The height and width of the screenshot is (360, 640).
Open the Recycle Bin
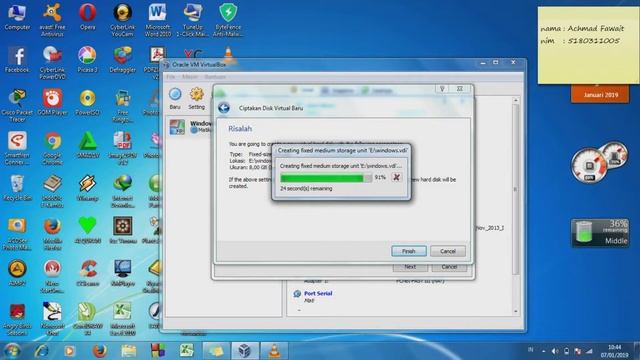click(17, 188)
